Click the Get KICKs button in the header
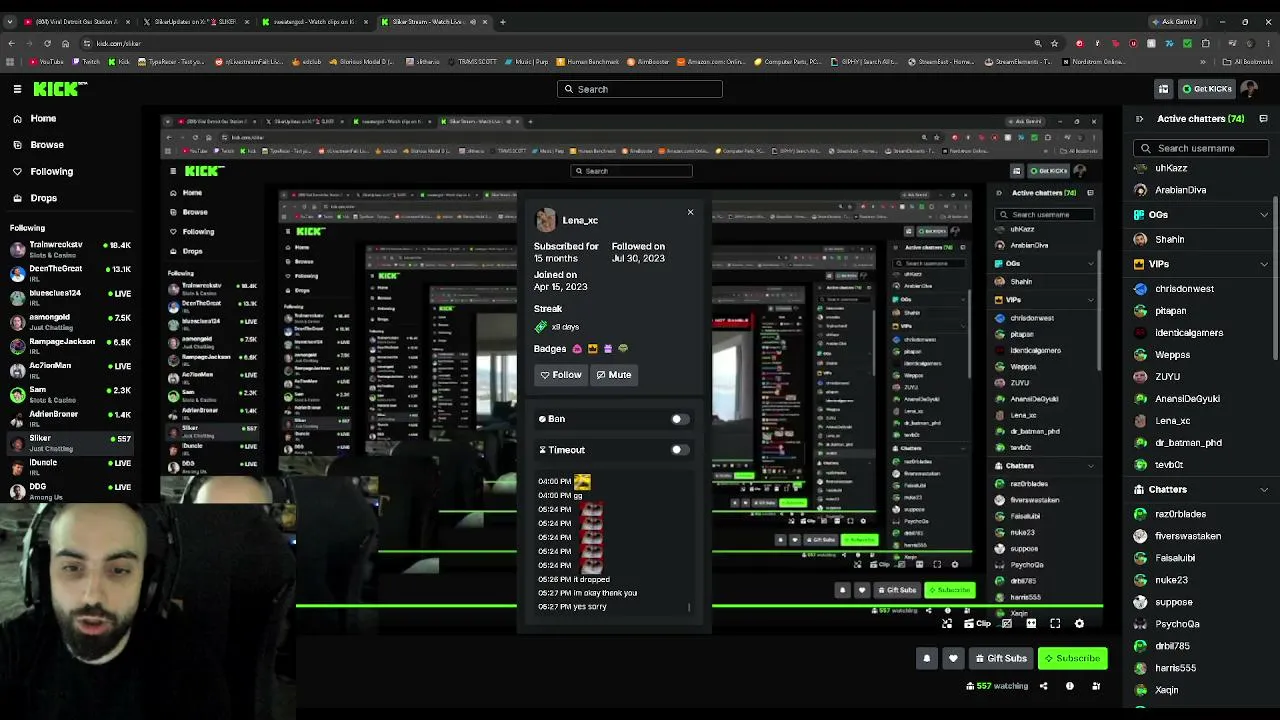 [1207, 89]
